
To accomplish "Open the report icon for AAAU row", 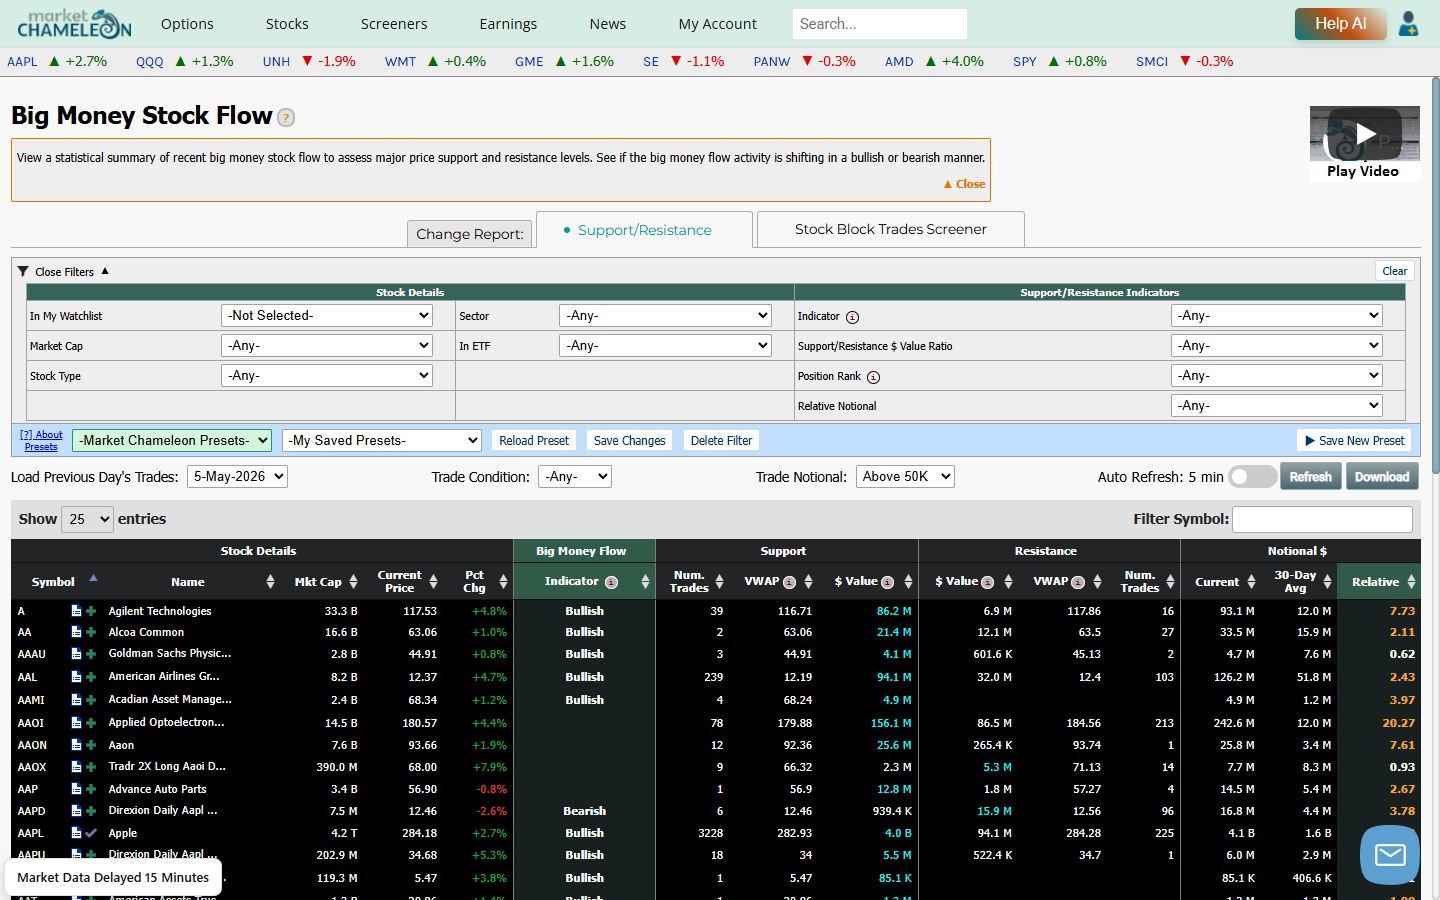I will point(76,654).
